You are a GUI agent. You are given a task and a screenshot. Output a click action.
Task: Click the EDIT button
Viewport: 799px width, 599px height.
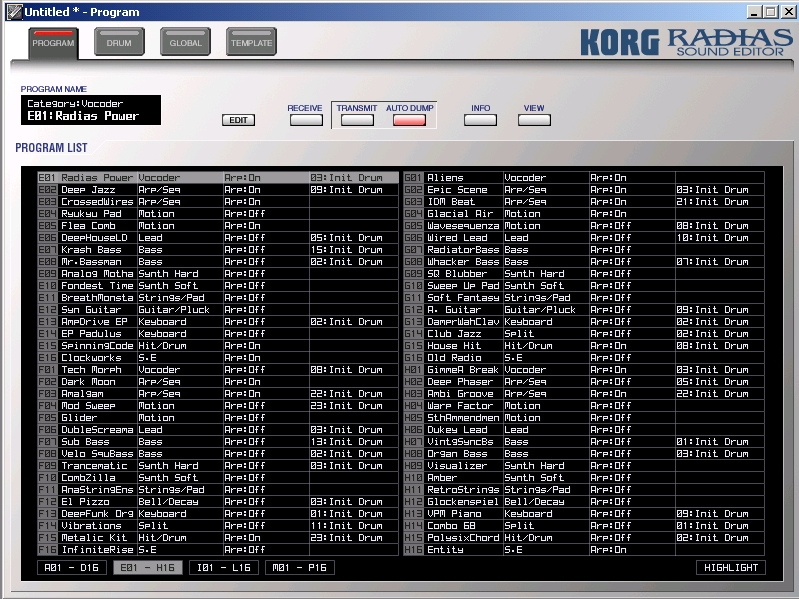tap(238, 120)
